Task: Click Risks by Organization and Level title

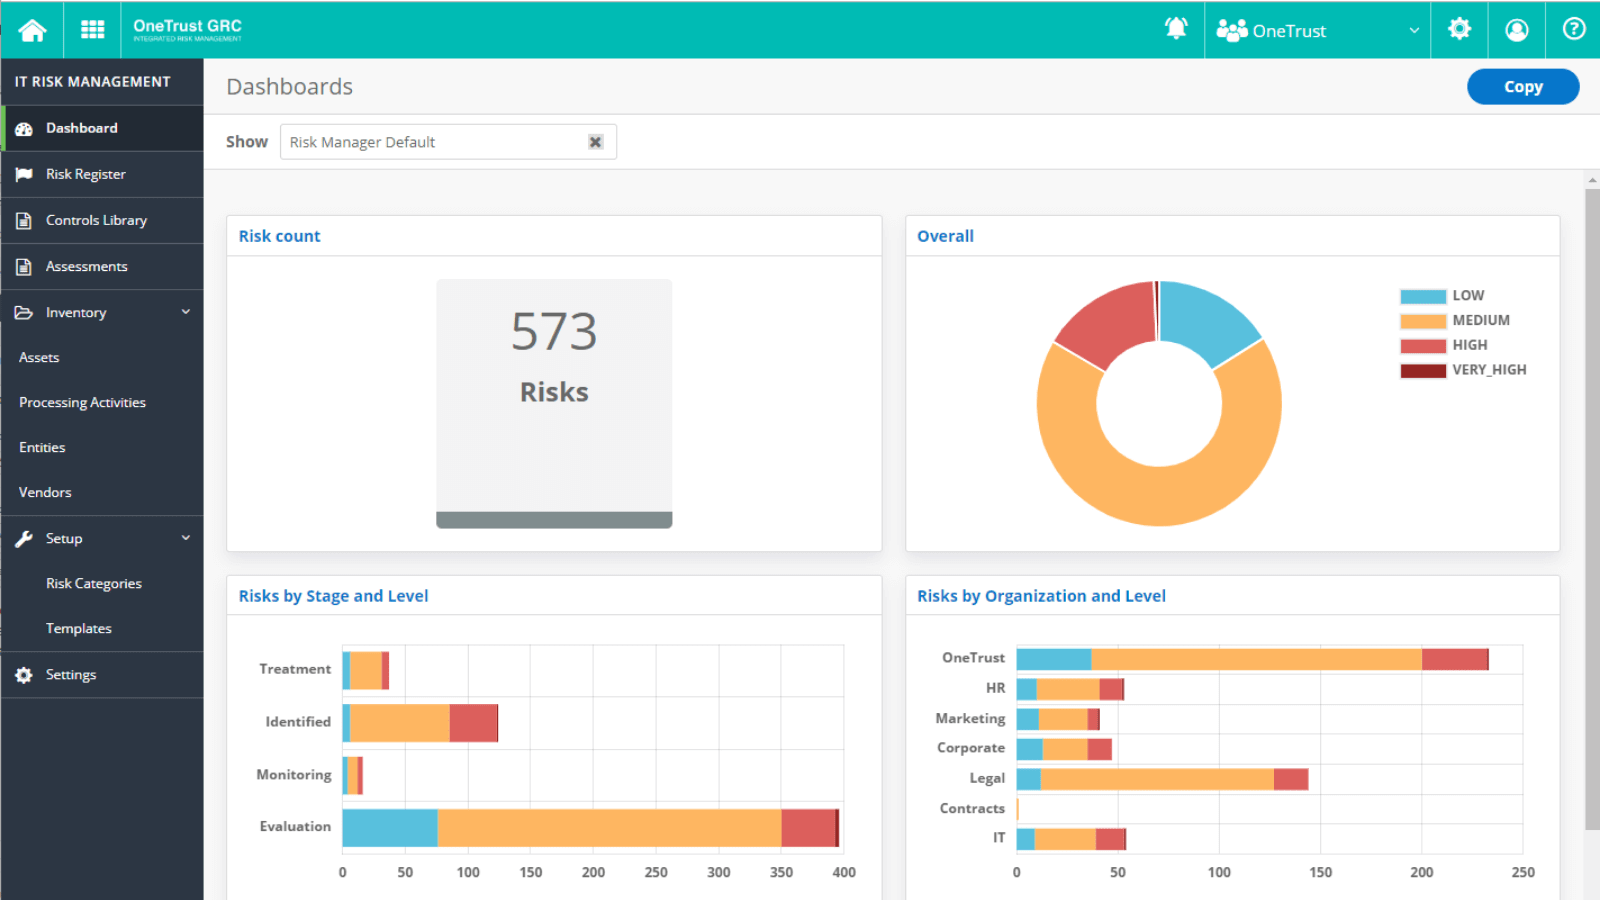Action: click(x=1041, y=596)
